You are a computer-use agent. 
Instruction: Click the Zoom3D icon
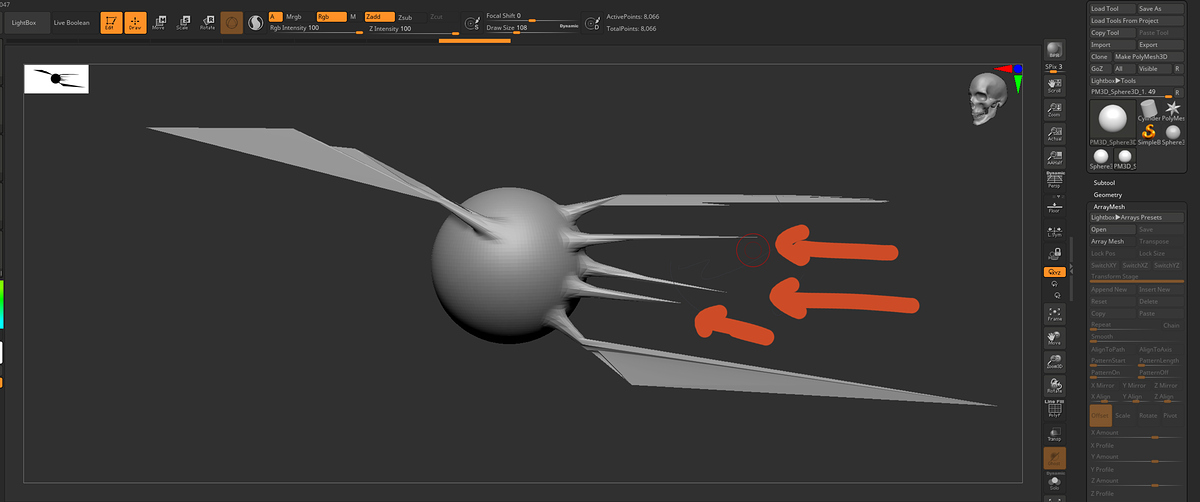tap(1054, 362)
